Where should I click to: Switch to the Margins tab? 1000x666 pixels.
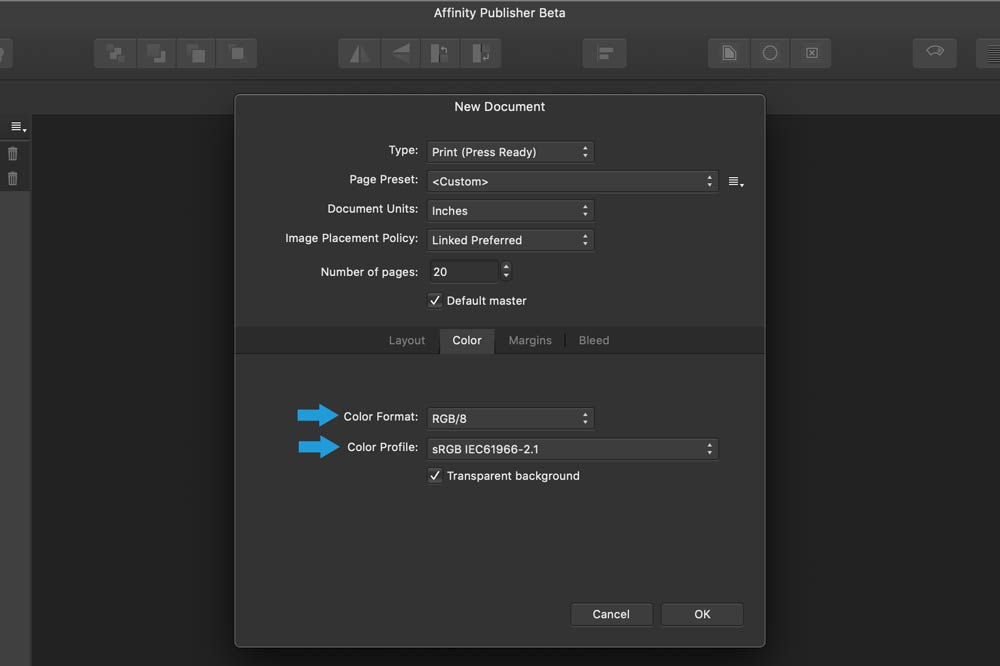click(x=530, y=341)
